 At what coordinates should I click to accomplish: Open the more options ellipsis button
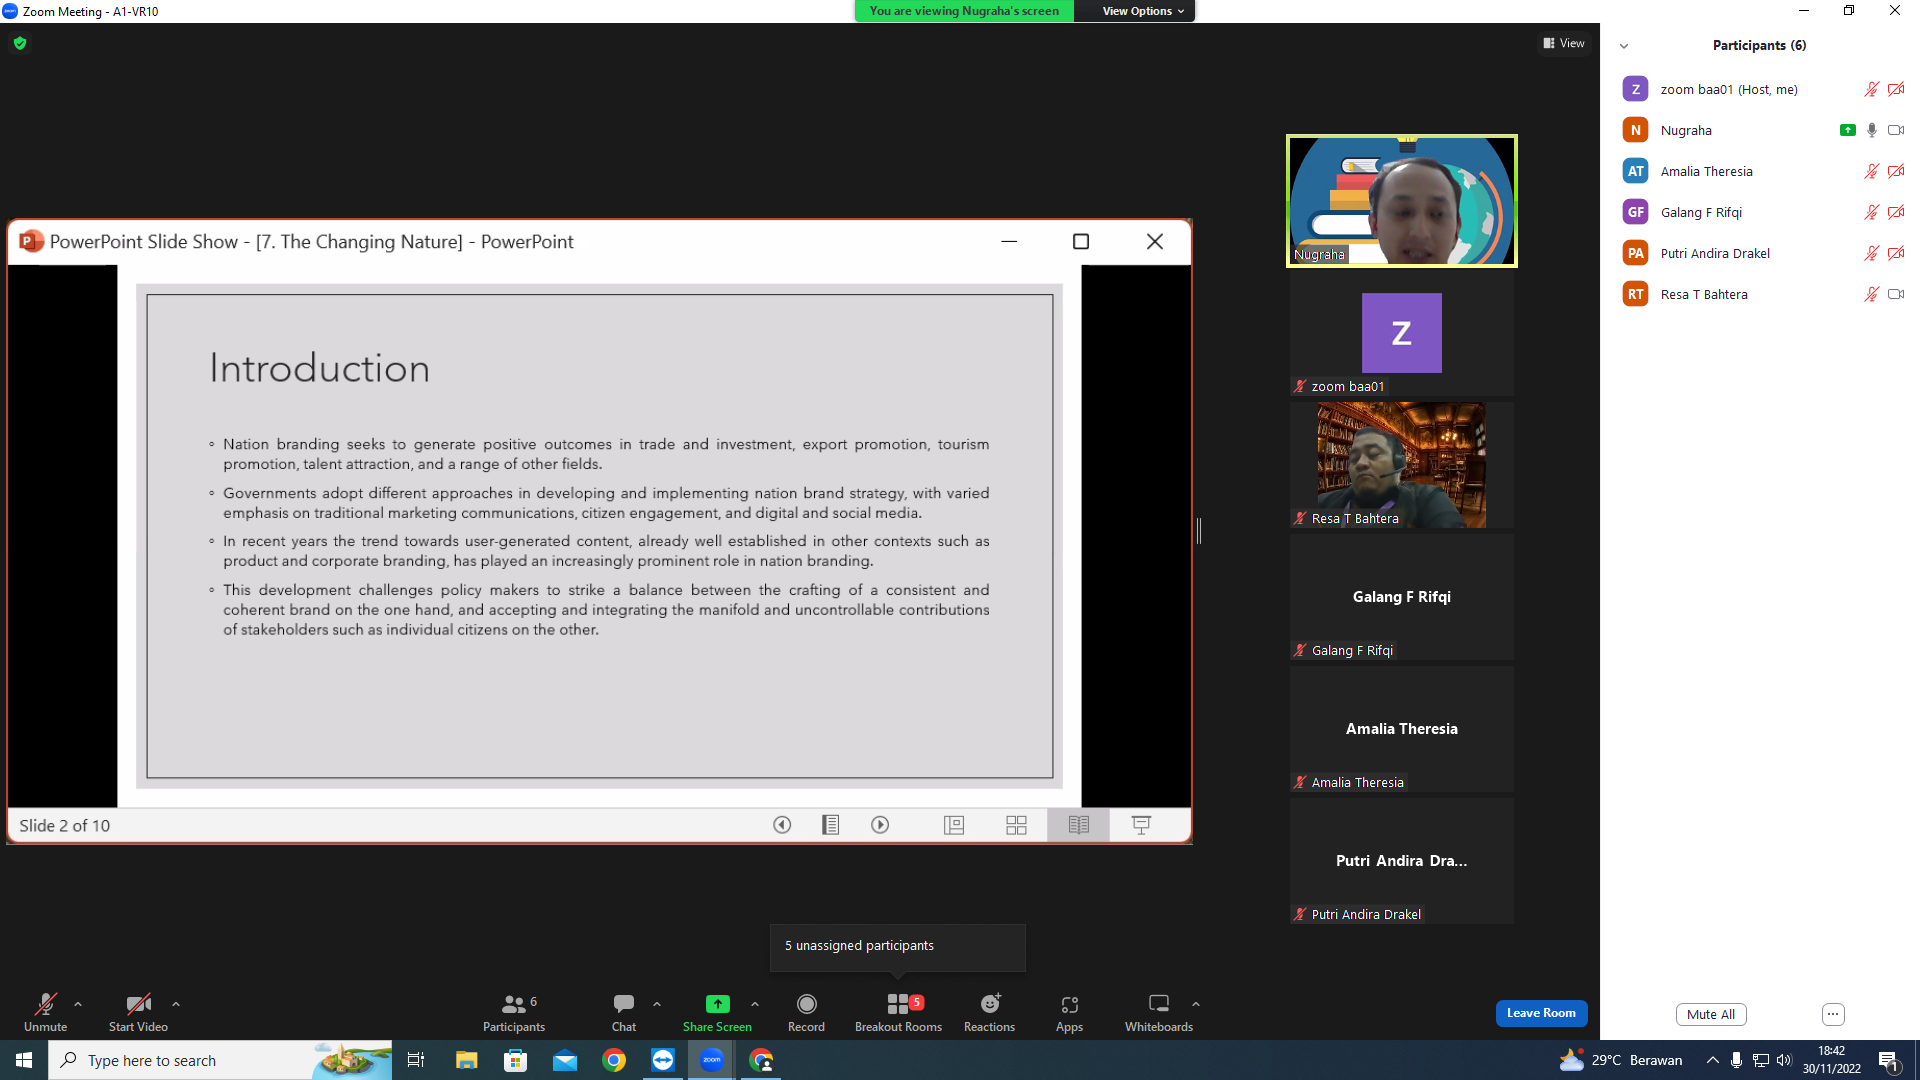tap(1833, 1014)
